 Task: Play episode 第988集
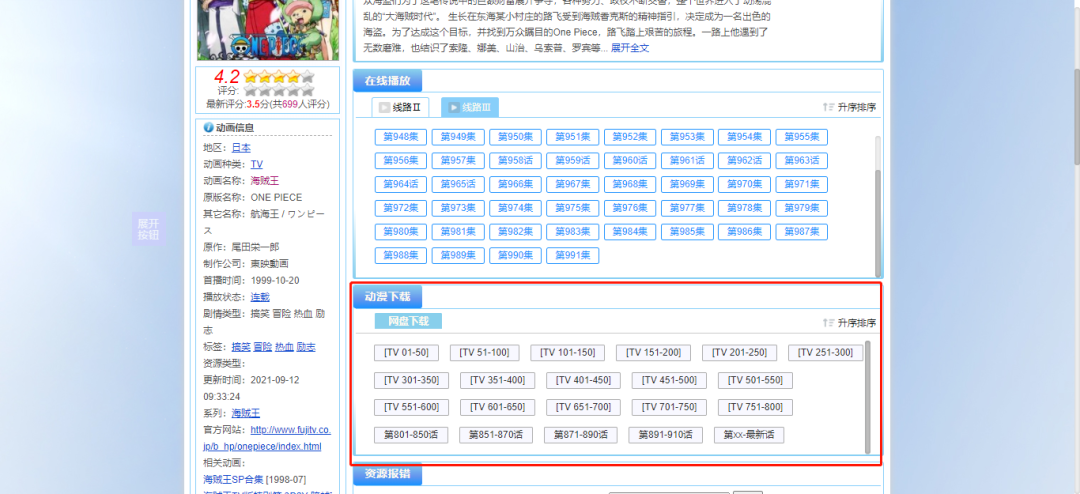(401, 256)
